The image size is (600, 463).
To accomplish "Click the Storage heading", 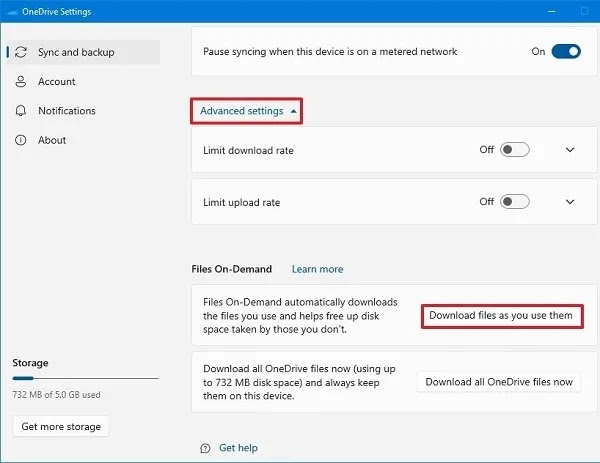I will coord(30,363).
